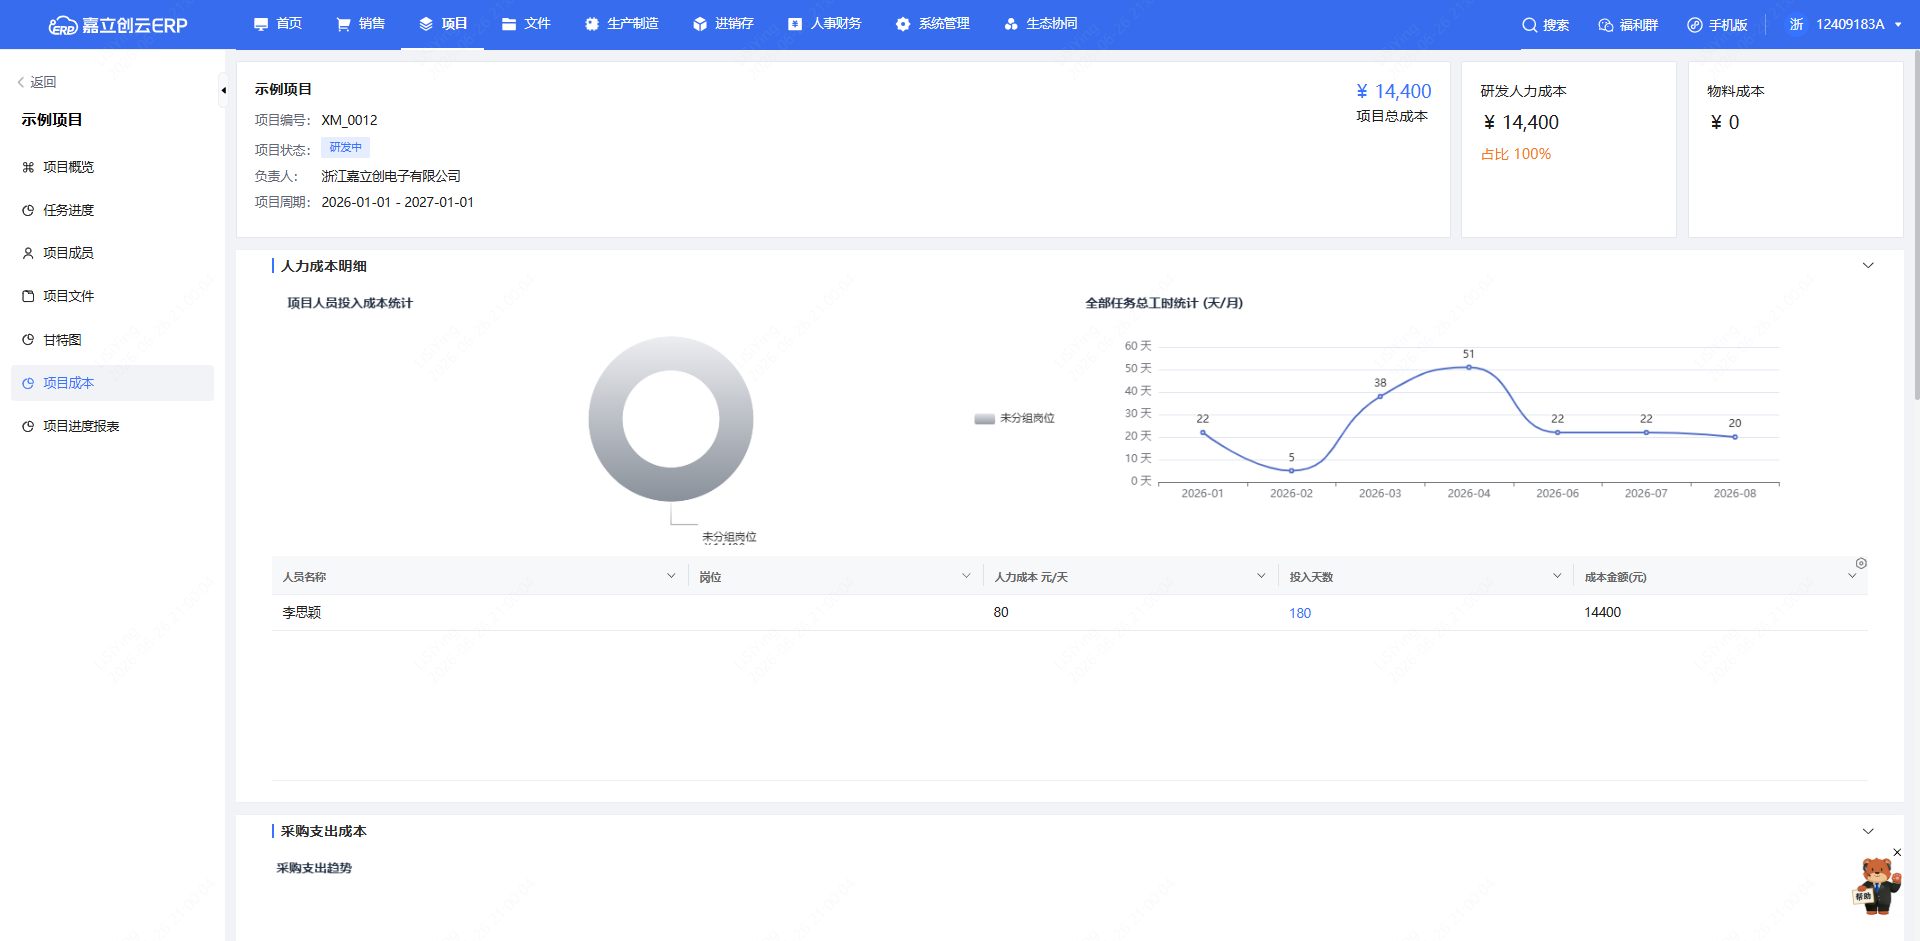Click the 浙 account avatar
This screenshot has height=941, width=1920.
point(1796,24)
